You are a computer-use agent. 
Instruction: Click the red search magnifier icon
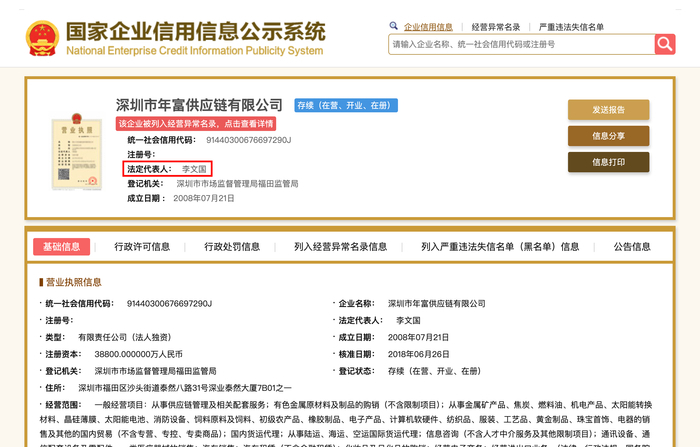(665, 44)
